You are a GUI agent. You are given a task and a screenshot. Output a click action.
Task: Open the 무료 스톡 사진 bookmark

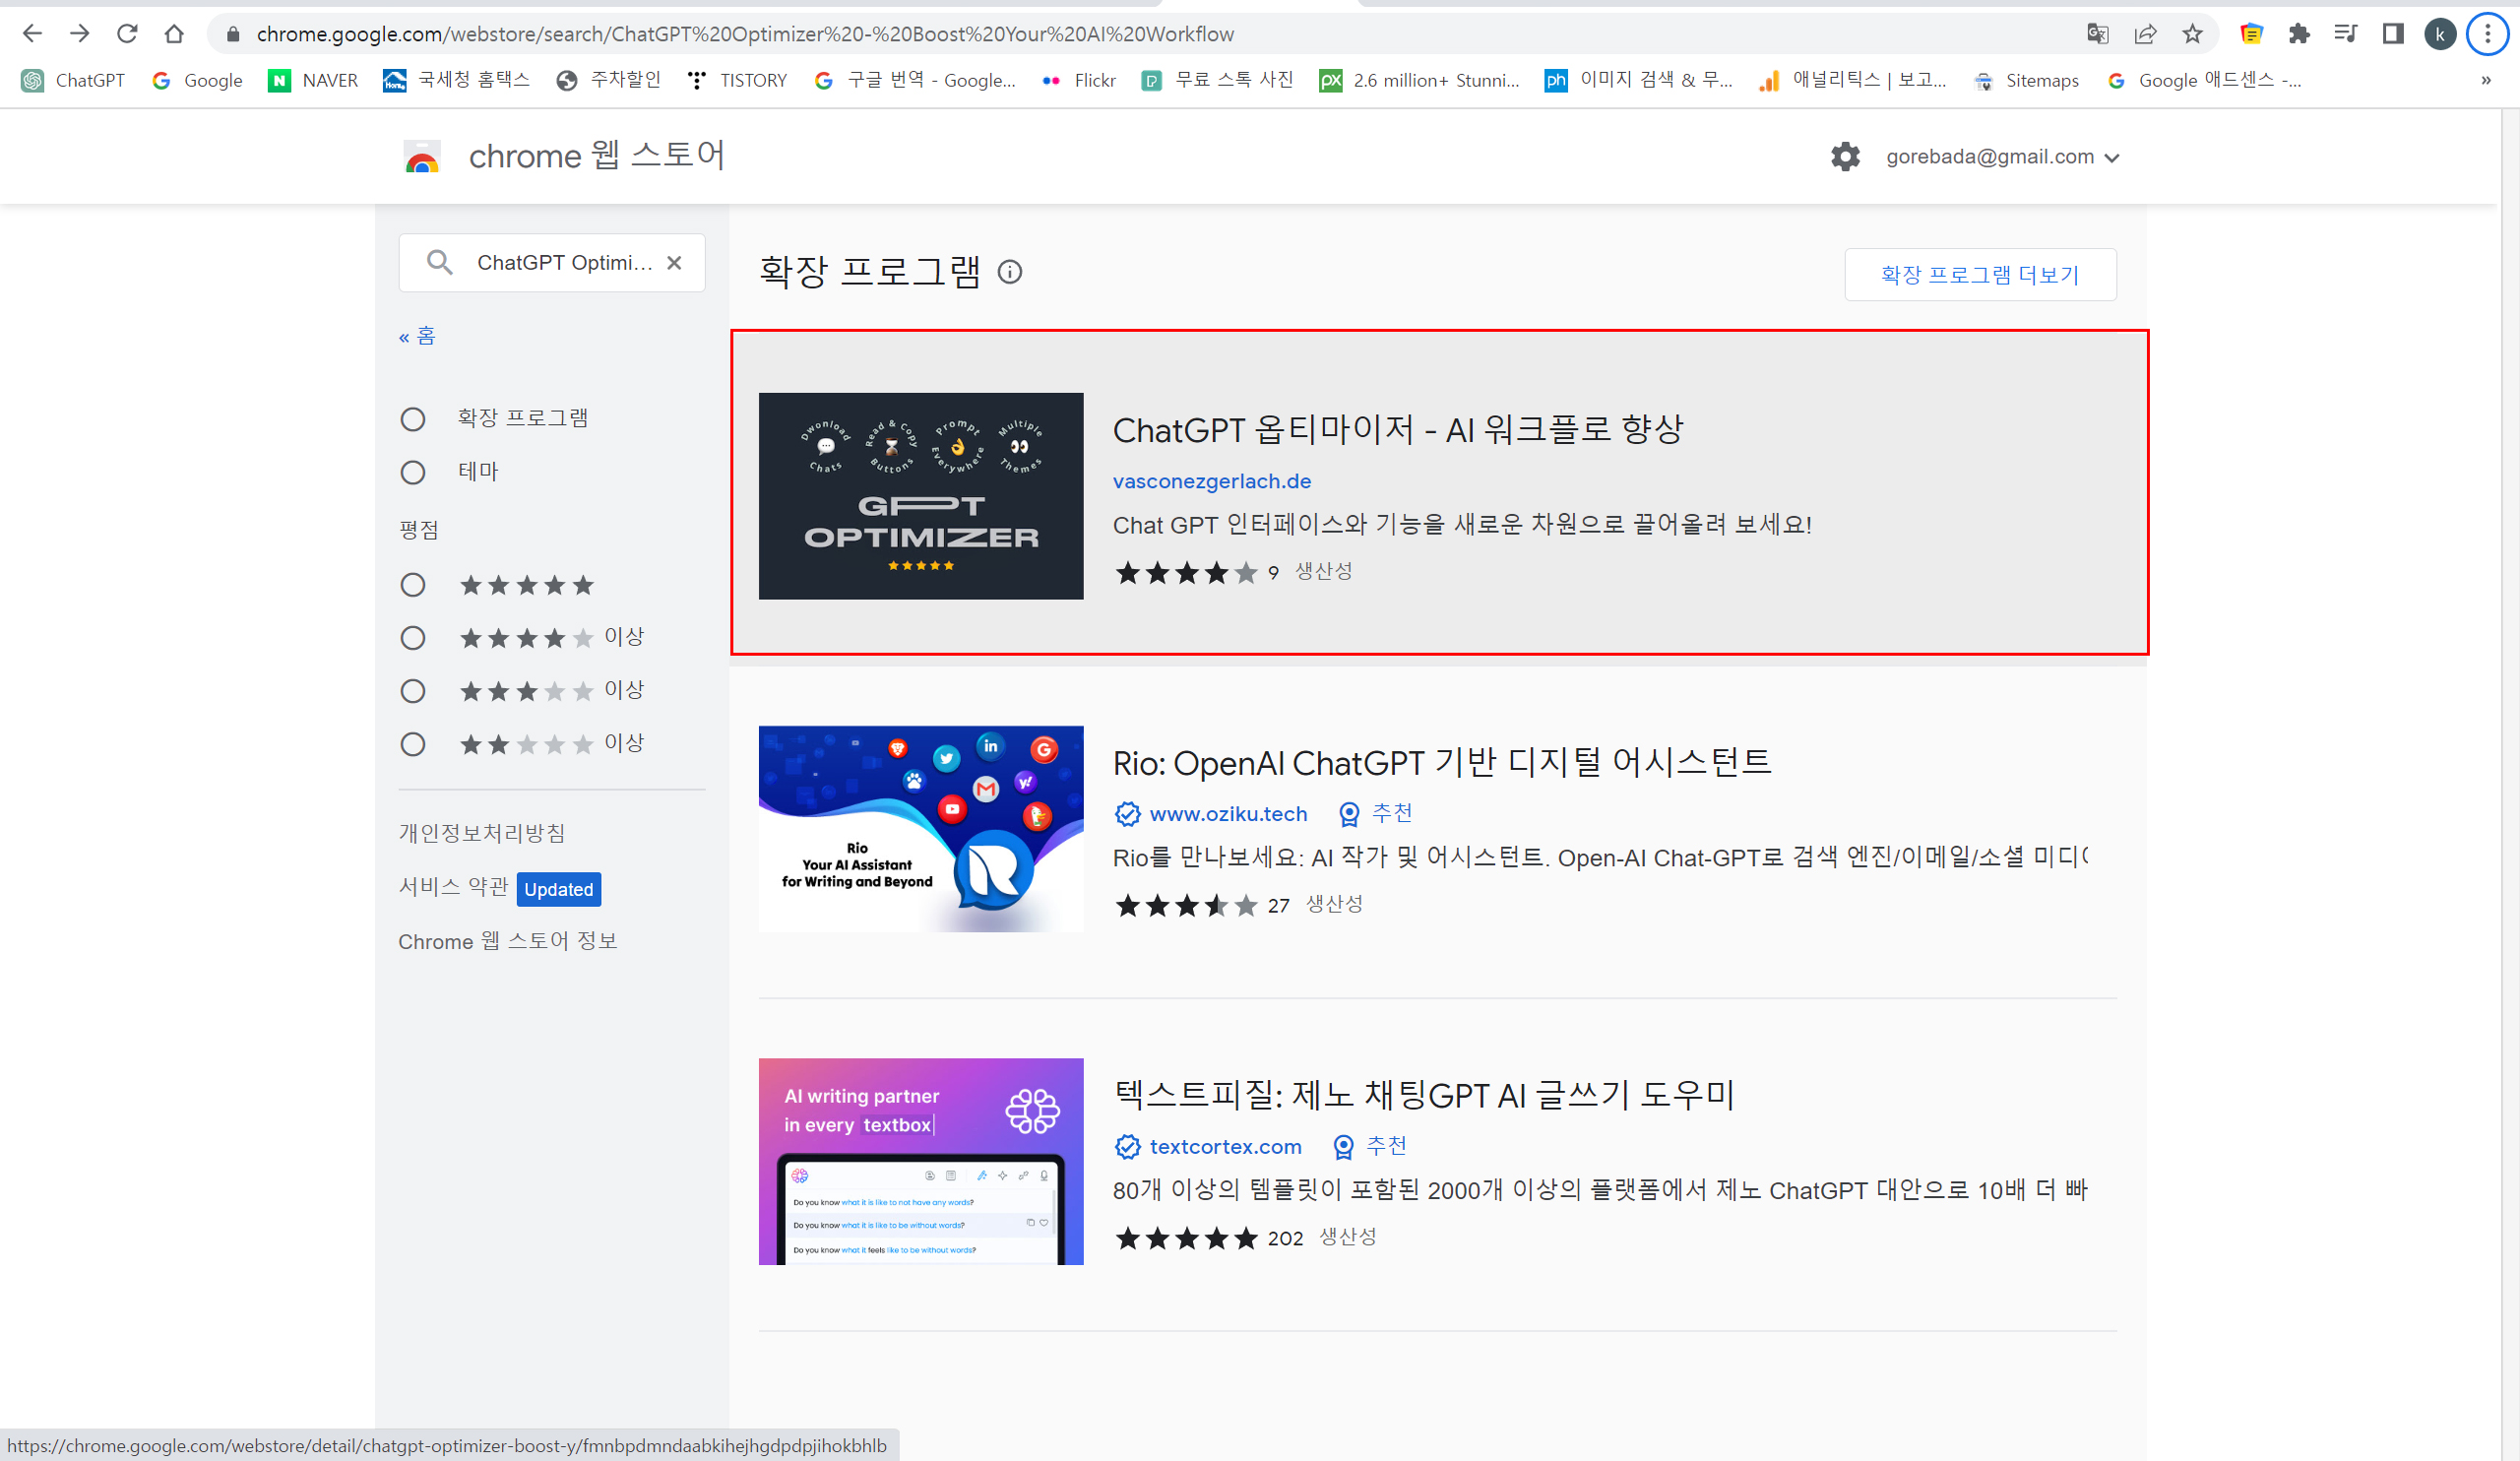(x=1217, y=80)
